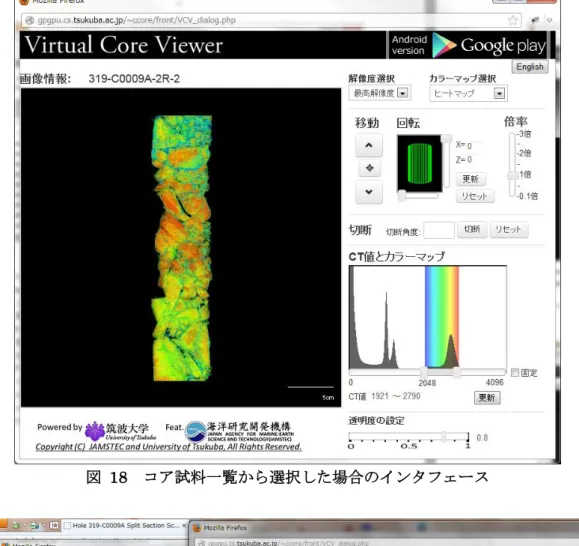Move the core view down with the down arrow
Screen dimensions: 579x546
point(369,192)
